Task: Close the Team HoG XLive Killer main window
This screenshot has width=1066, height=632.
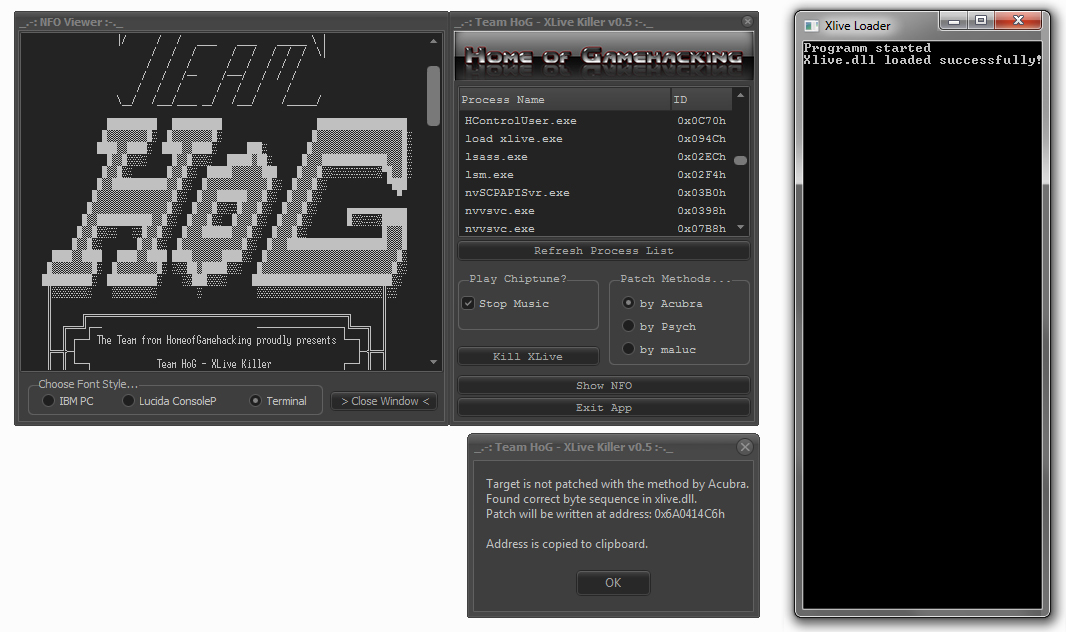Action: tap(747, 21)
